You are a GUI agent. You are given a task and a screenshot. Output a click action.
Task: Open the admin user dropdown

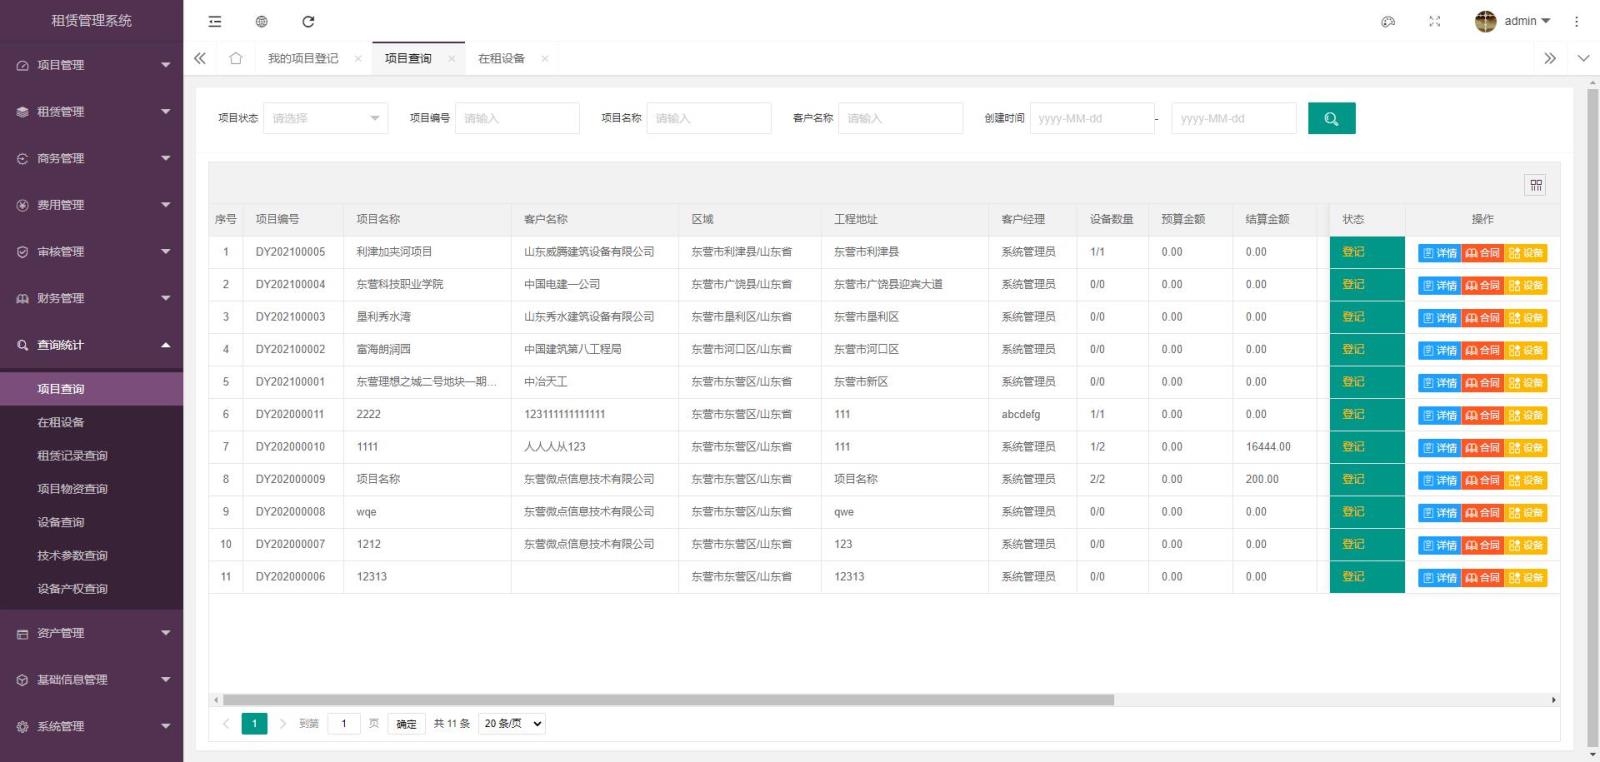(x=1513, y=21)
